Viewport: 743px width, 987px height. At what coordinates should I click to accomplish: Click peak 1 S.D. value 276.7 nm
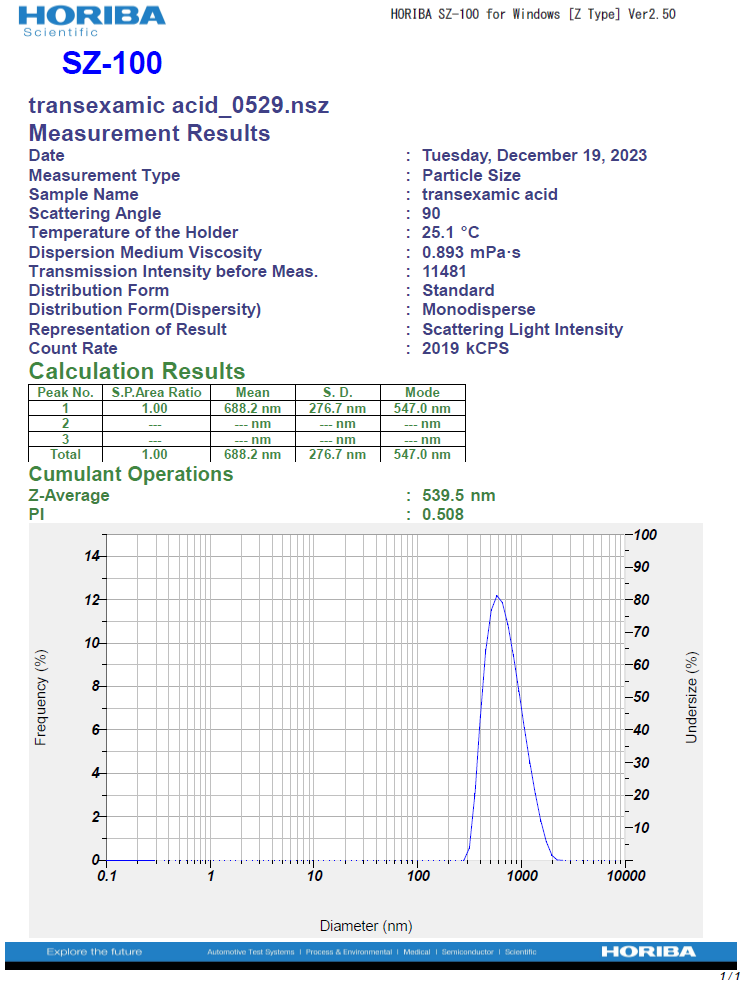337,408
